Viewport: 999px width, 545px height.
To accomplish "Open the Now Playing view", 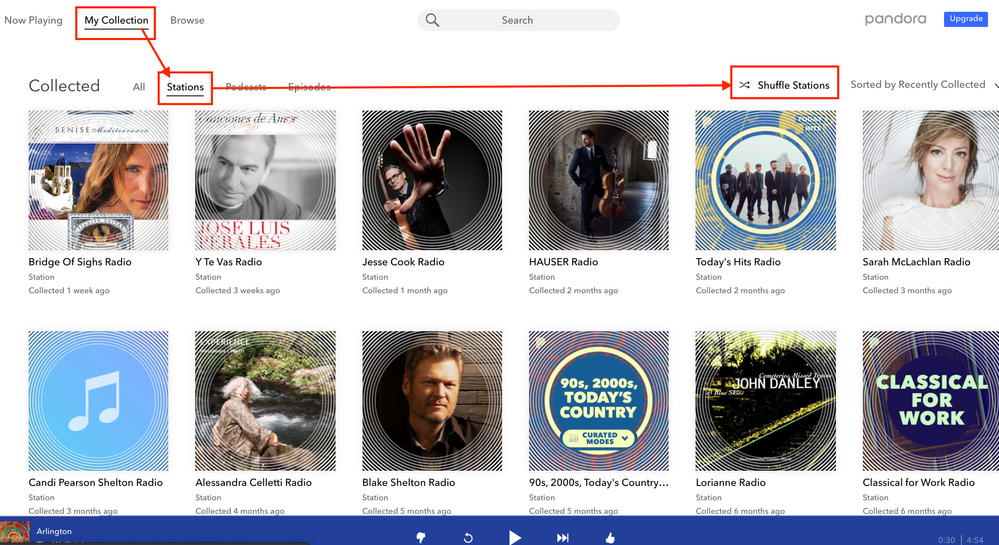I will coord(33,20).
